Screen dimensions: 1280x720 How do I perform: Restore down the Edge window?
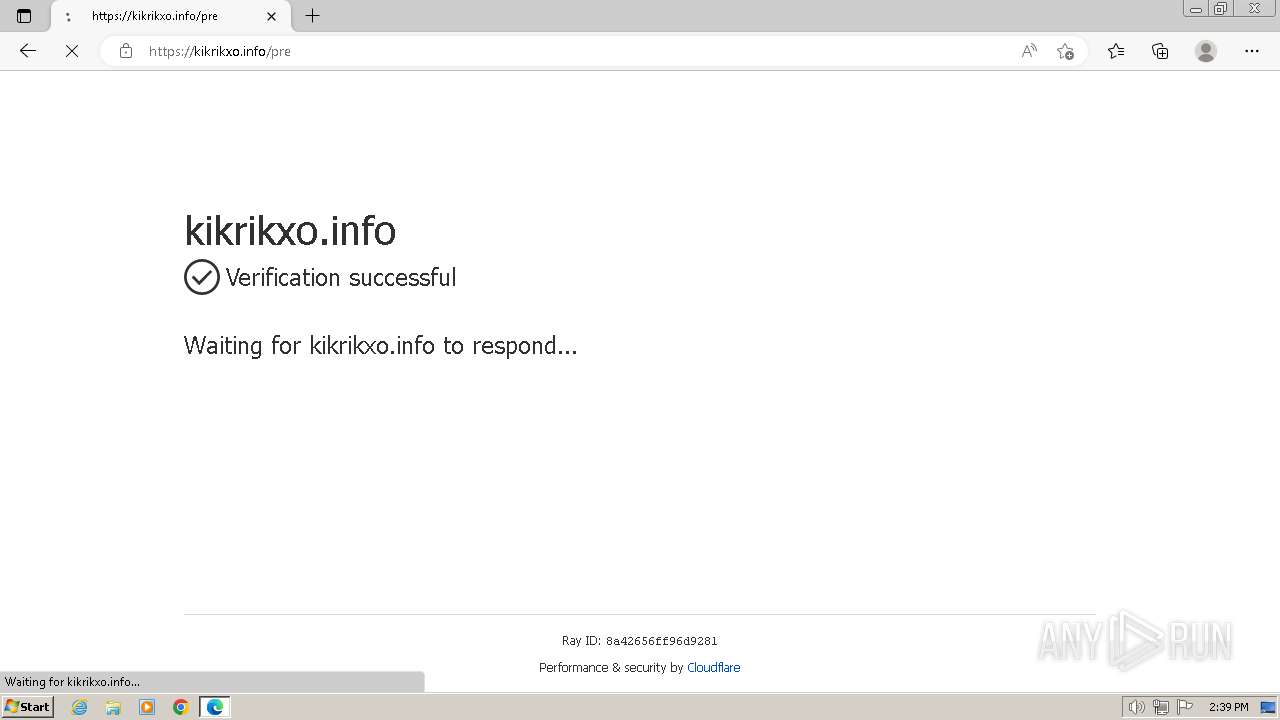tap(1221, 9)
